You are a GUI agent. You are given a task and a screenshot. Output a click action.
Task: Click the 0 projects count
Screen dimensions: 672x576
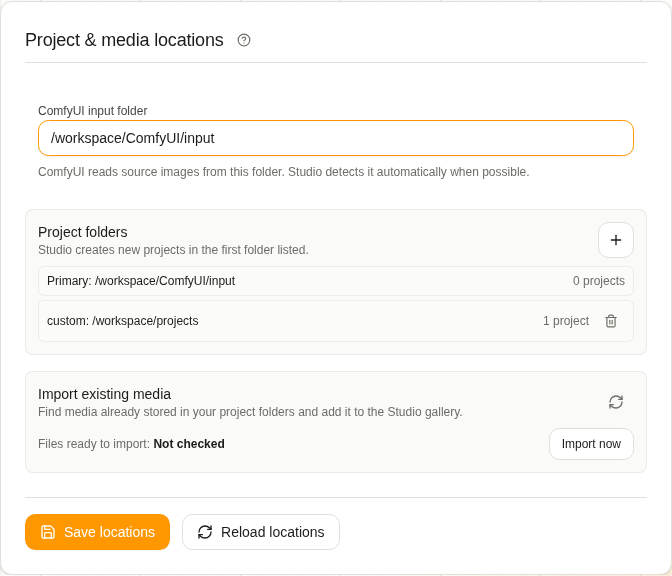click(x=599, y=281)
